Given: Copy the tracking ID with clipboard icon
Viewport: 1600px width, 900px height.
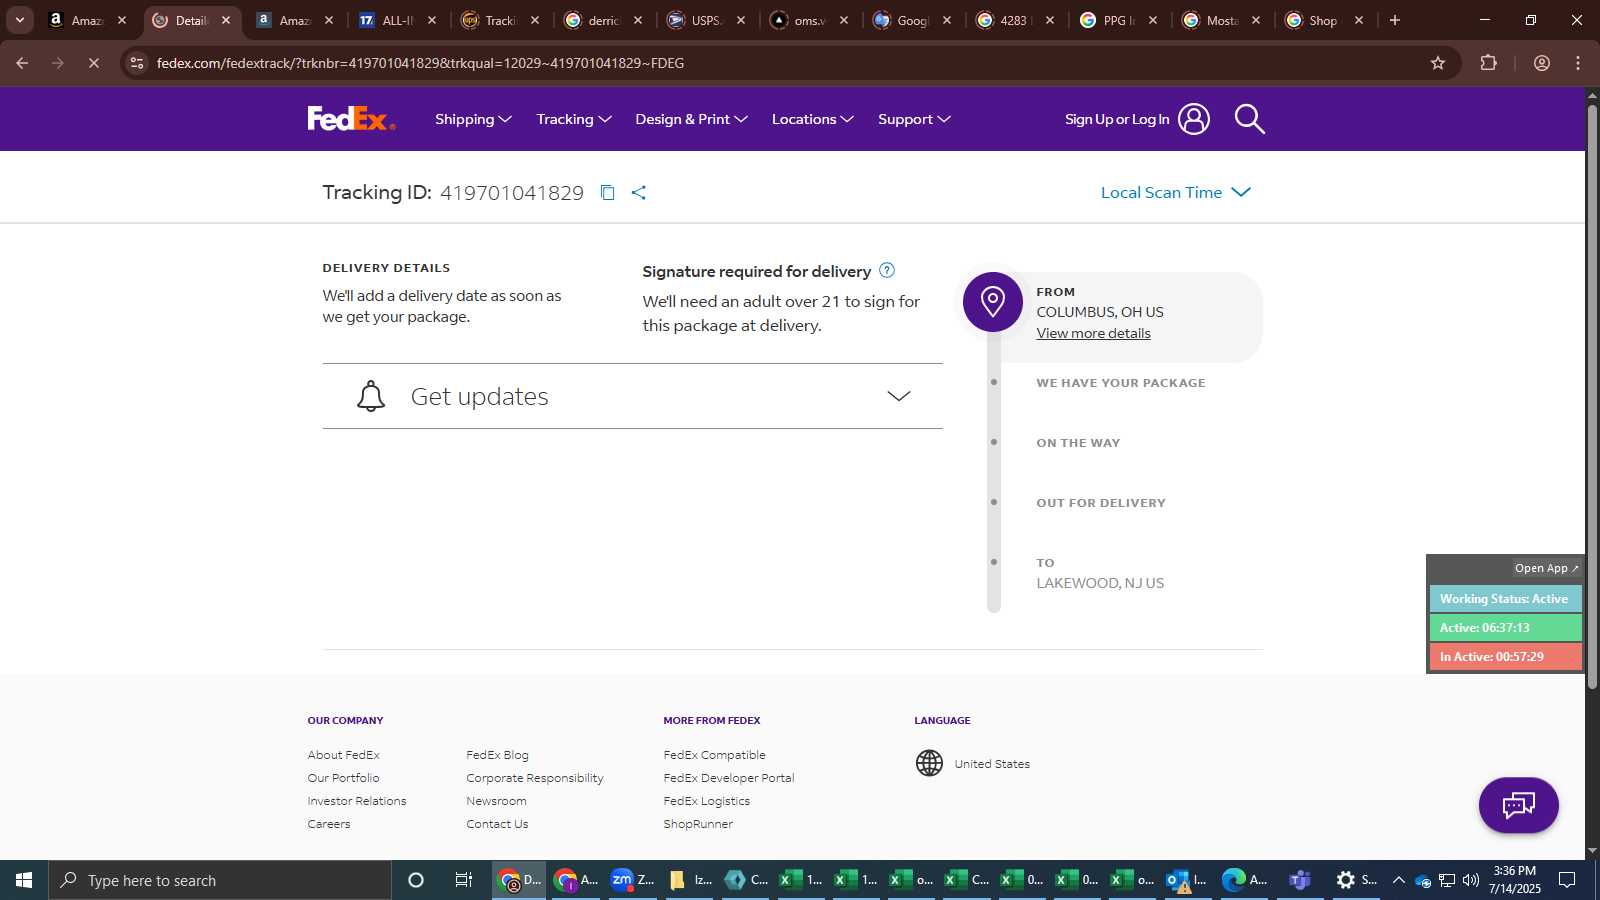Looking at the screenshot, I should click(607, 192).
